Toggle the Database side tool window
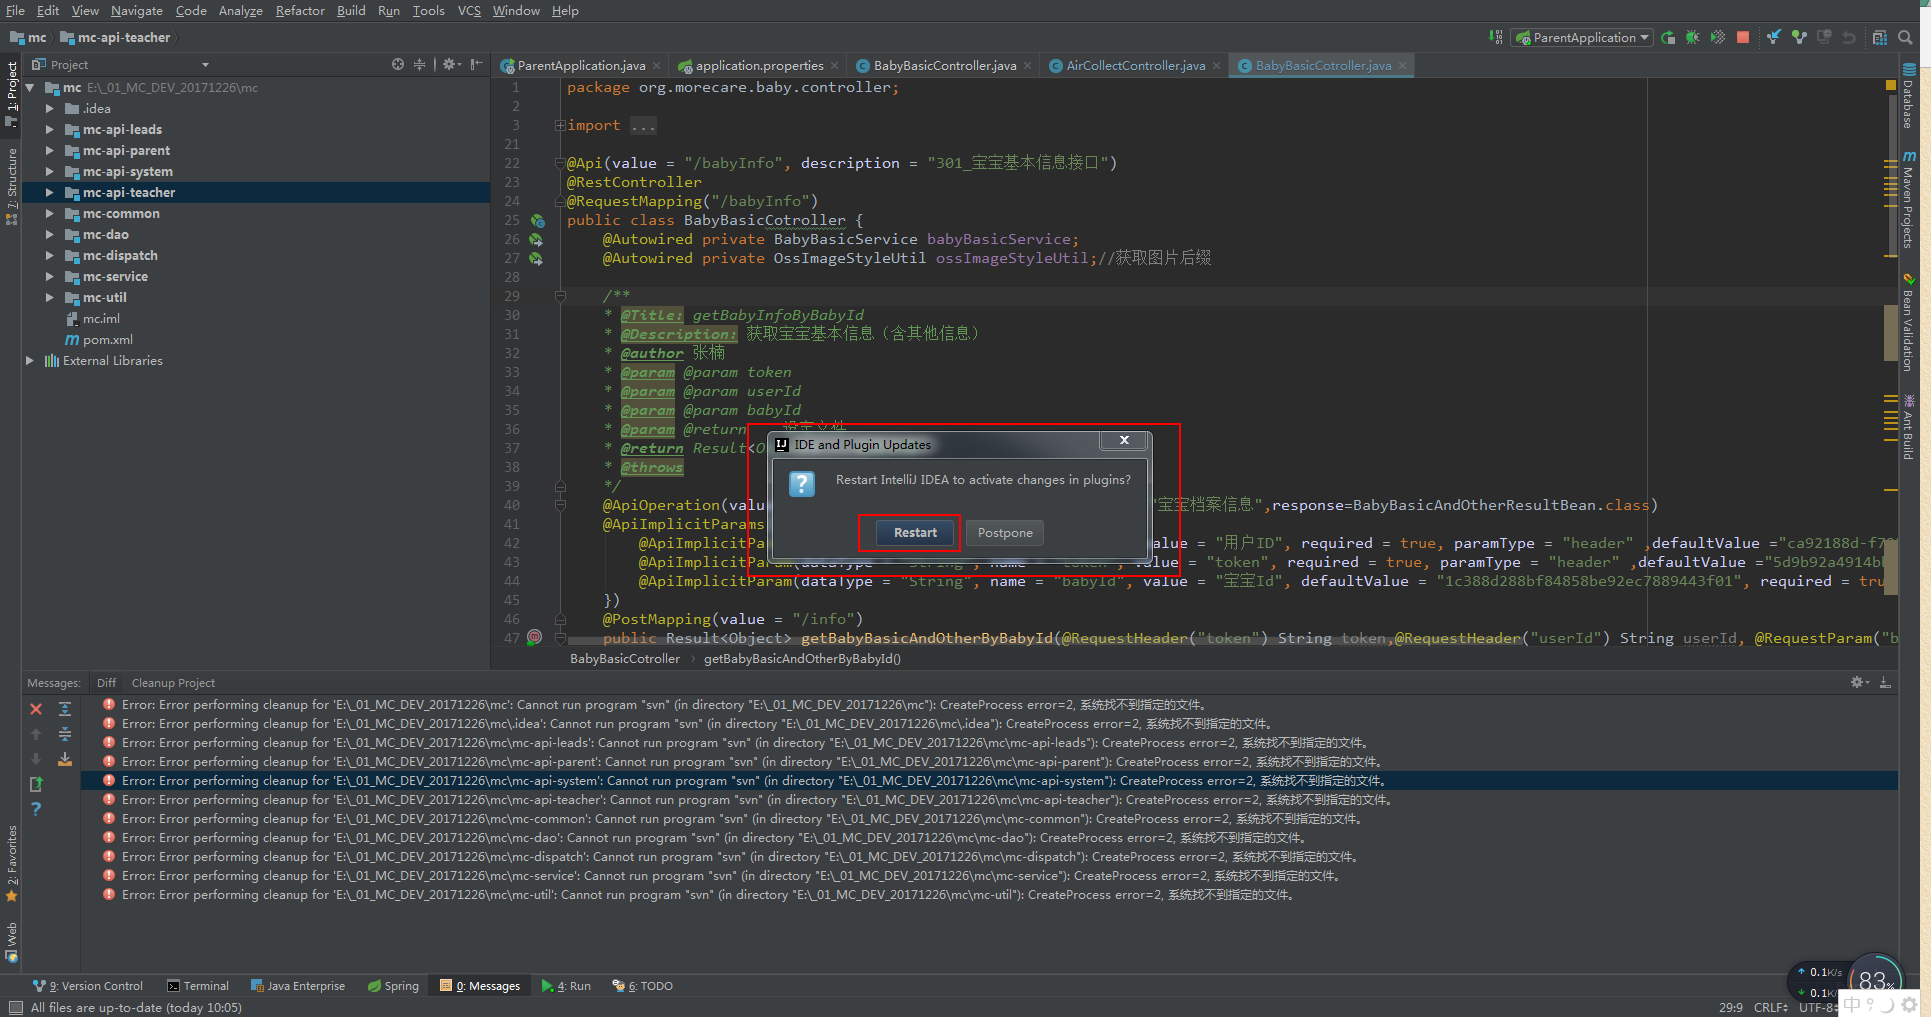Viewport: 1931px width, 1017px height. (x=1909, y=97)
